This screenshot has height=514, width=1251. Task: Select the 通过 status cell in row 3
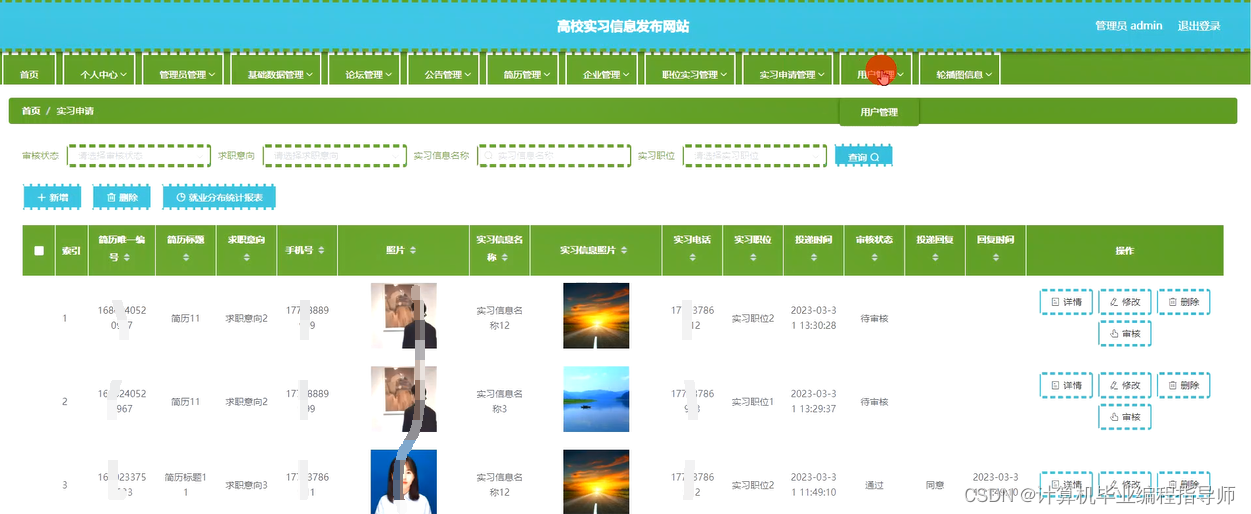click(x=874, y=485)
